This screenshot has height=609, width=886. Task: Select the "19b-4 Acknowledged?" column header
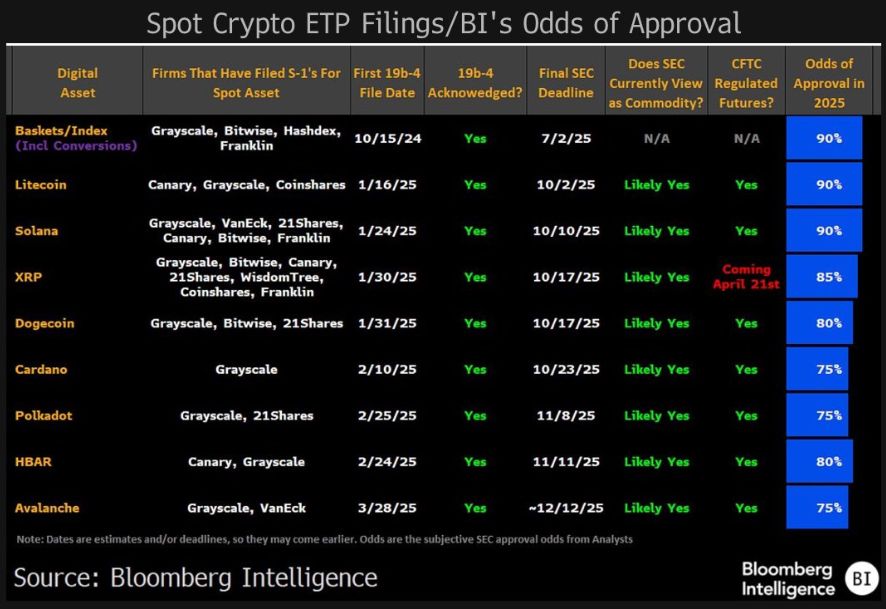pyautogui.click(x=475, y=82)
